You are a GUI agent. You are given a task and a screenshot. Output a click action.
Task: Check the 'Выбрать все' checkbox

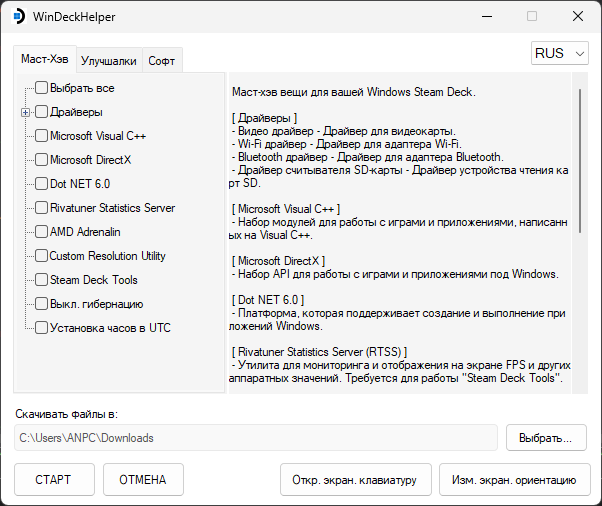(x=41, y=88)
